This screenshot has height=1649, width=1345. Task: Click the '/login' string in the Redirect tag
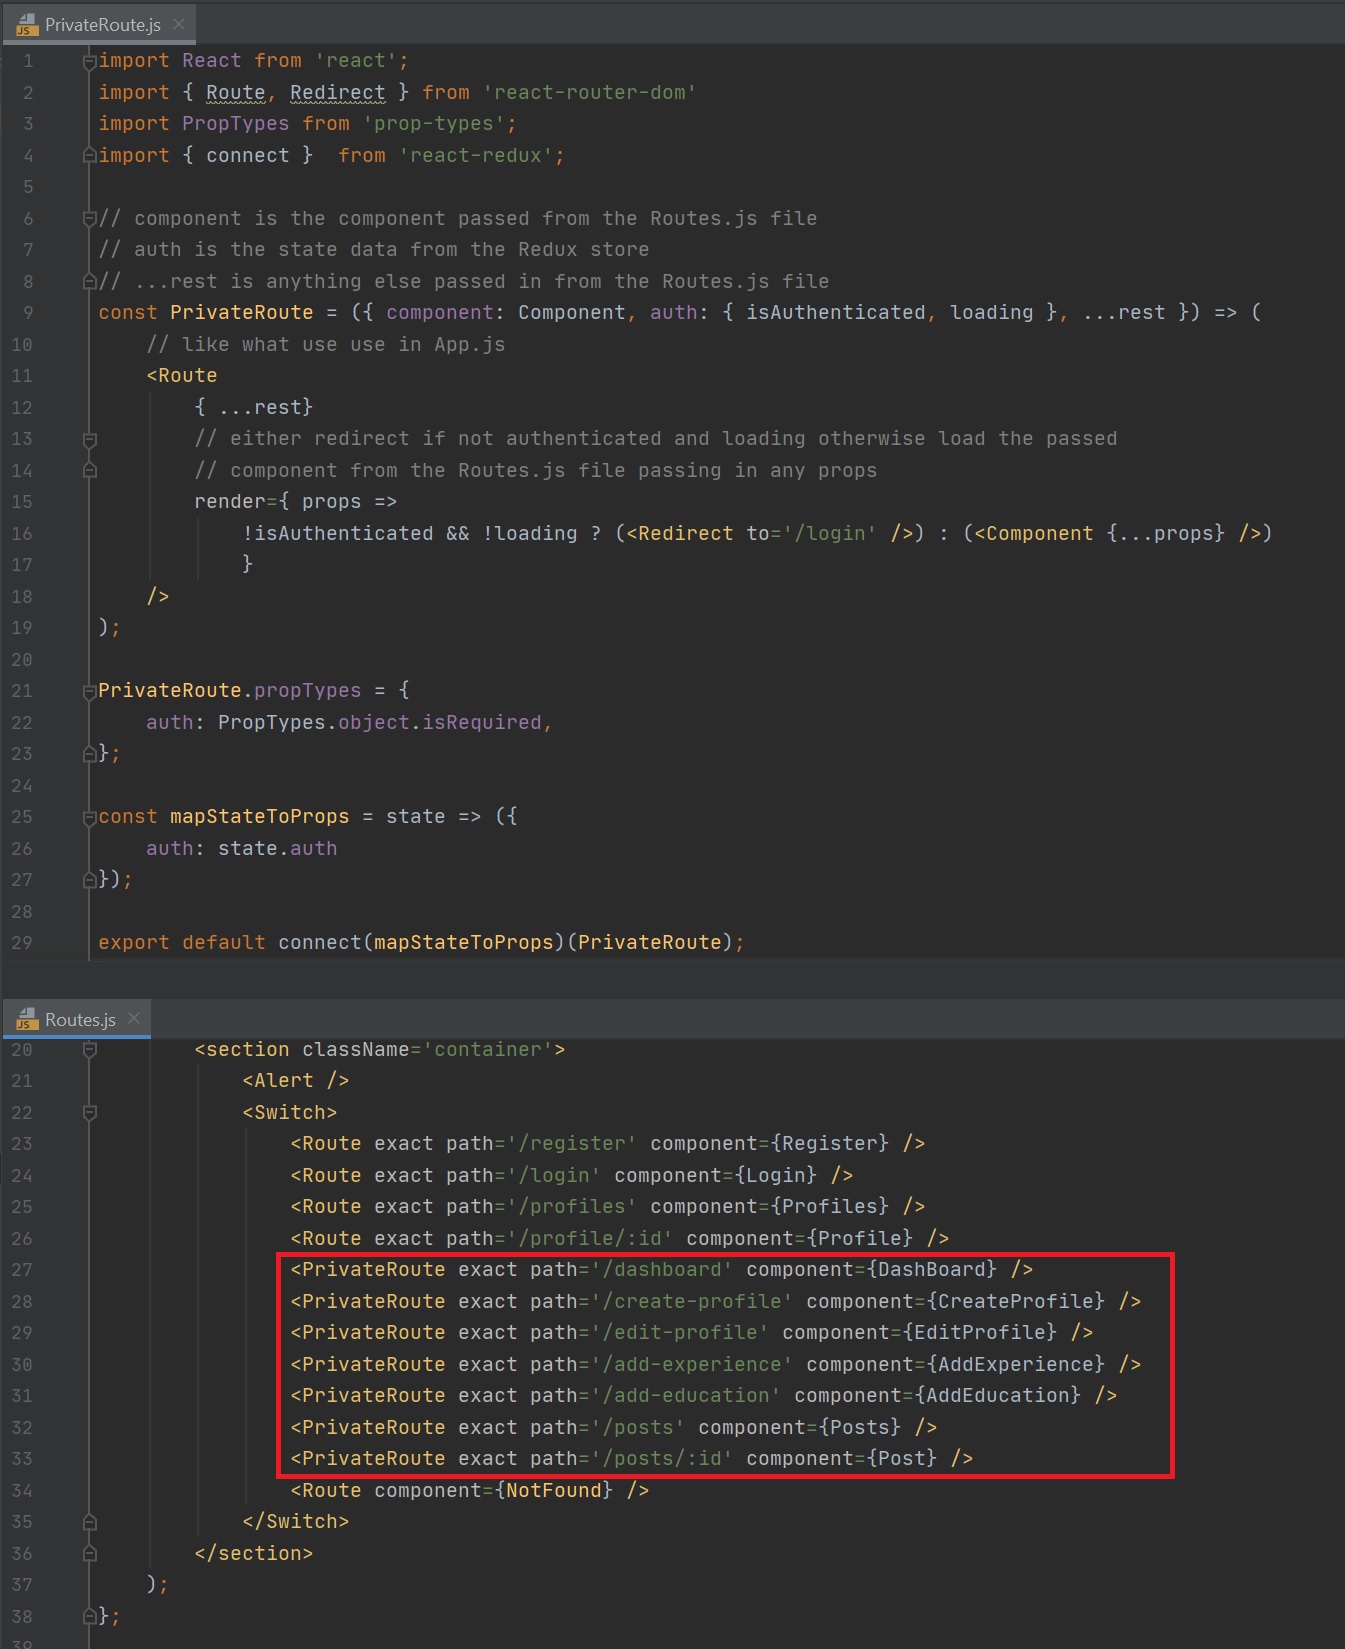click(835, 534)
